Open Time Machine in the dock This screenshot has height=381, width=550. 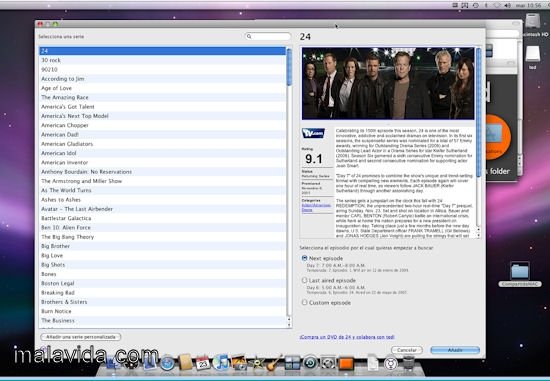310,363
